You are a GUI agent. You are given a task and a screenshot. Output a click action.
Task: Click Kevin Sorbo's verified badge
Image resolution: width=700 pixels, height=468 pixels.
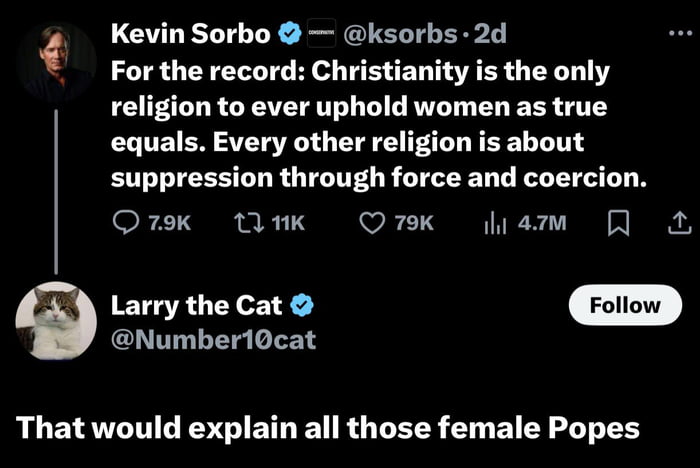pyautogui.click(x=290, y=34)
